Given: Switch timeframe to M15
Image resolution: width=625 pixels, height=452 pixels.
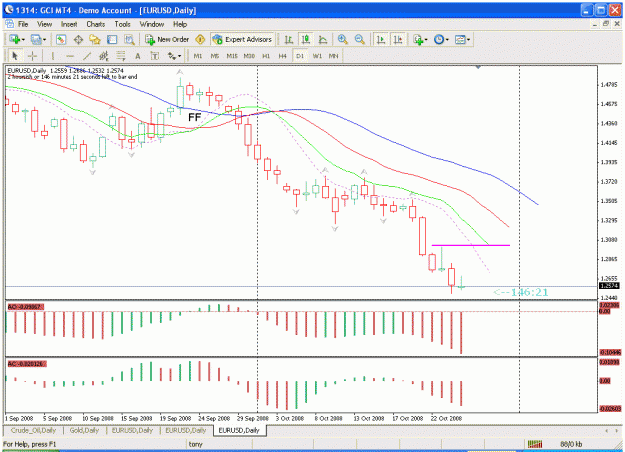Looking at the screenshot, I should tap(232, 56).
